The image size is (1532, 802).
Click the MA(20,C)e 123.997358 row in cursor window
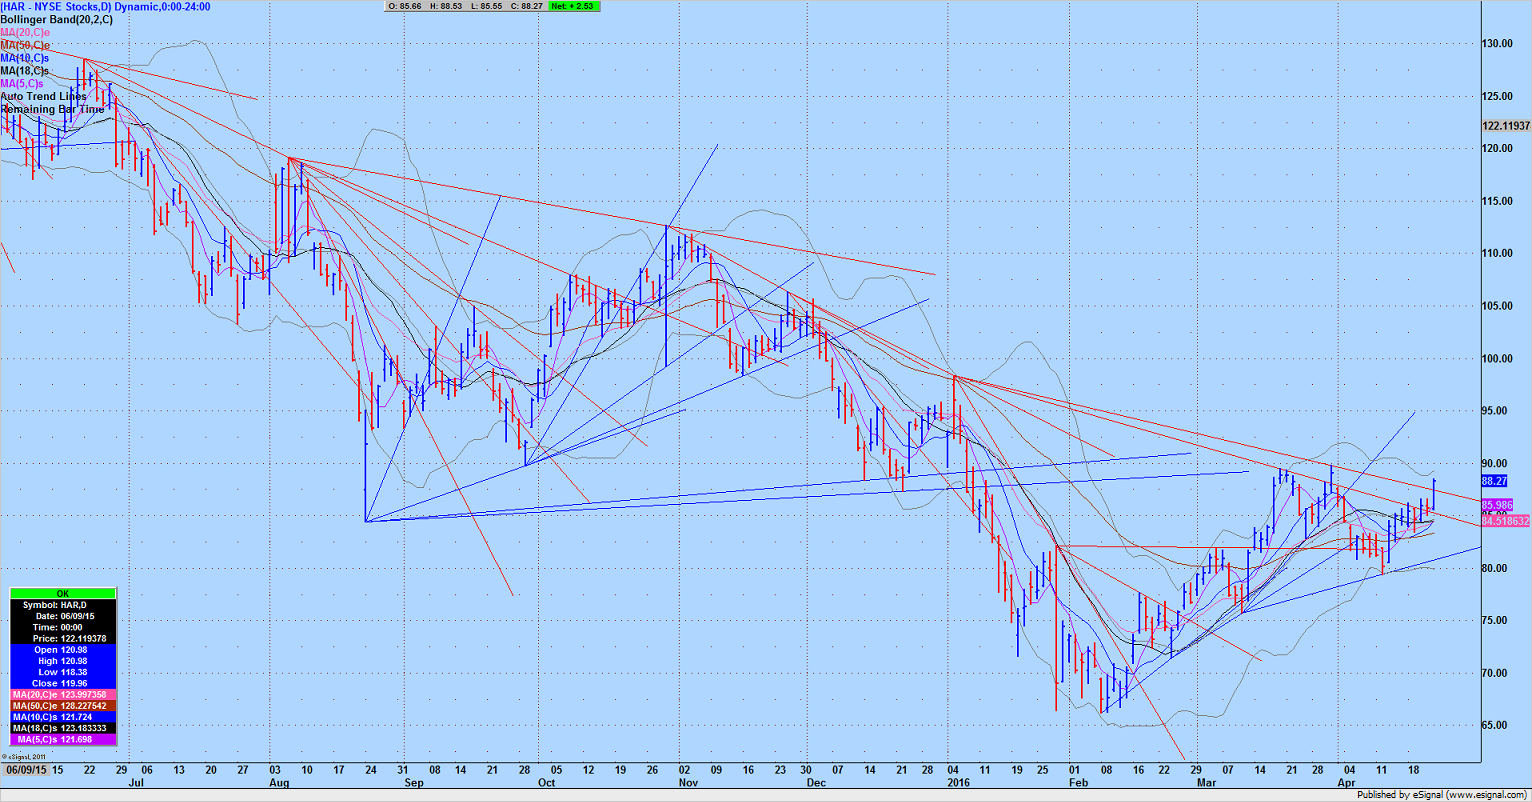coord(63,694)
